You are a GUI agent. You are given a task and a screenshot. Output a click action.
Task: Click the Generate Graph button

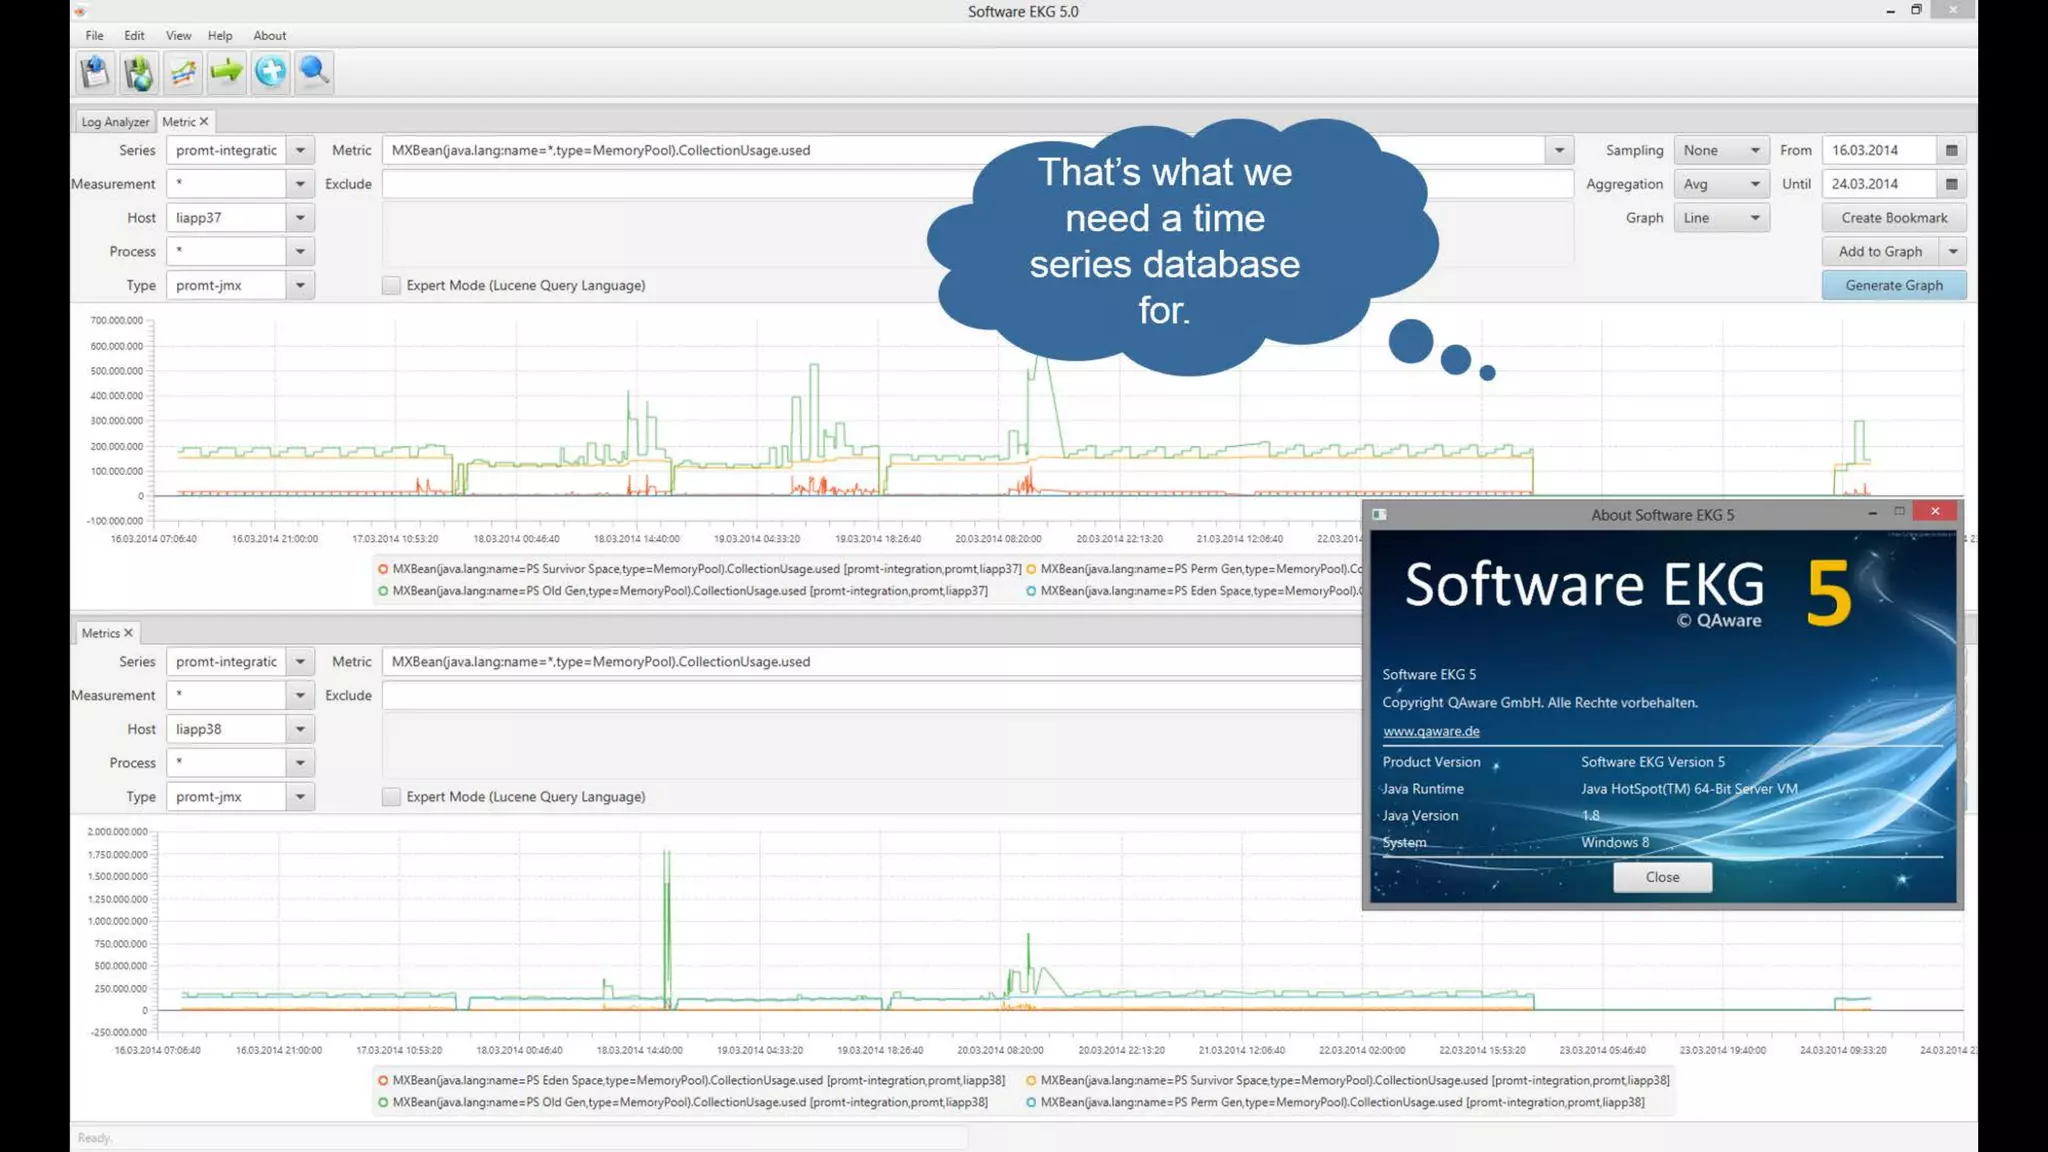tap(1893, 286)
